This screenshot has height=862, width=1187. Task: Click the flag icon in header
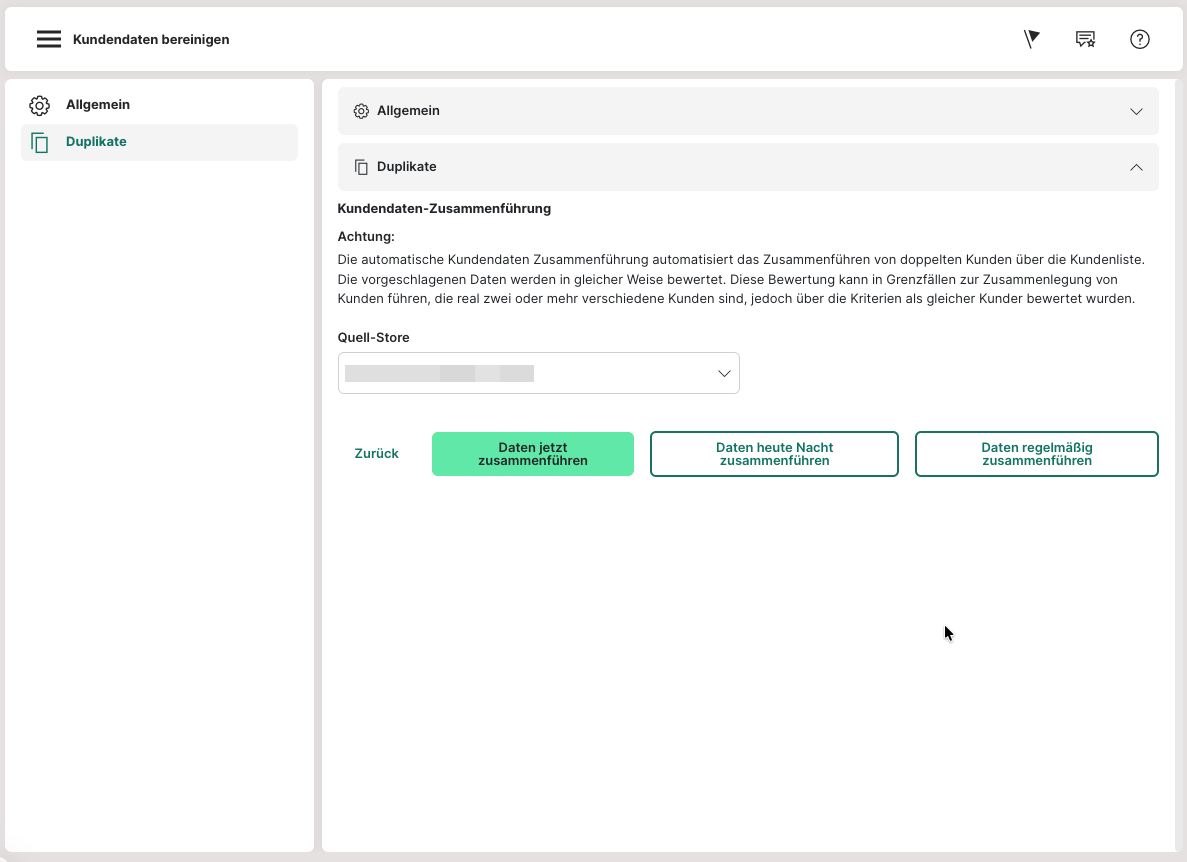click(1032, 39)
